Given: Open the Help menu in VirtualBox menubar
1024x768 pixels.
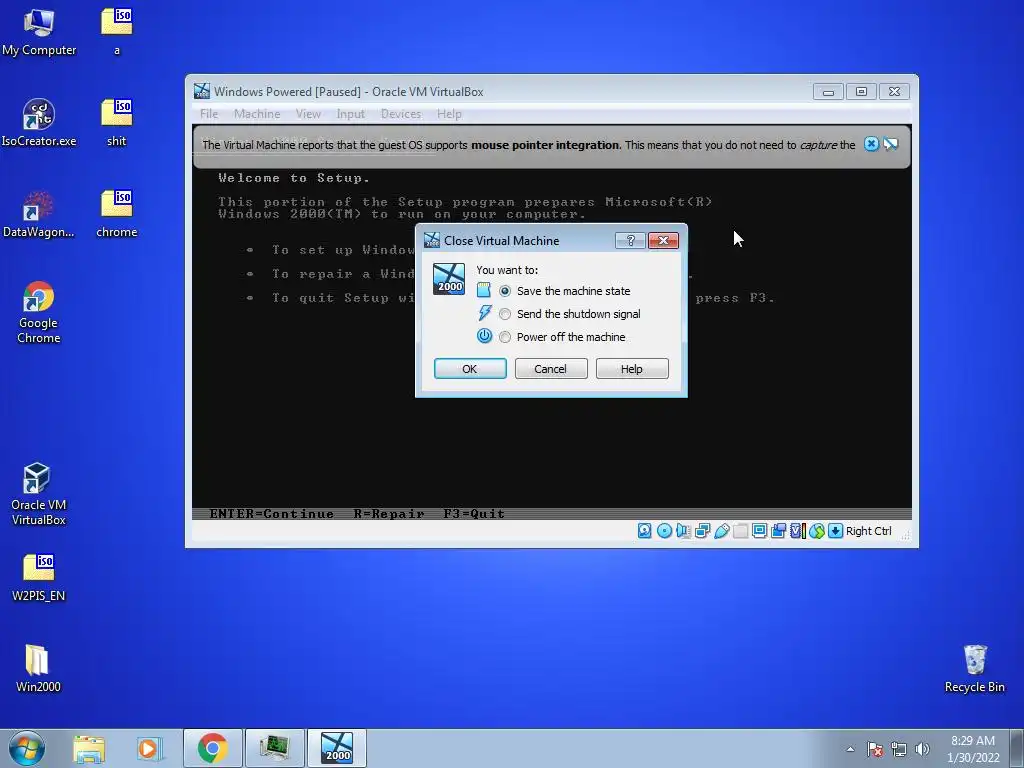Looking at the screenshot, I should (x=449, y=114).
